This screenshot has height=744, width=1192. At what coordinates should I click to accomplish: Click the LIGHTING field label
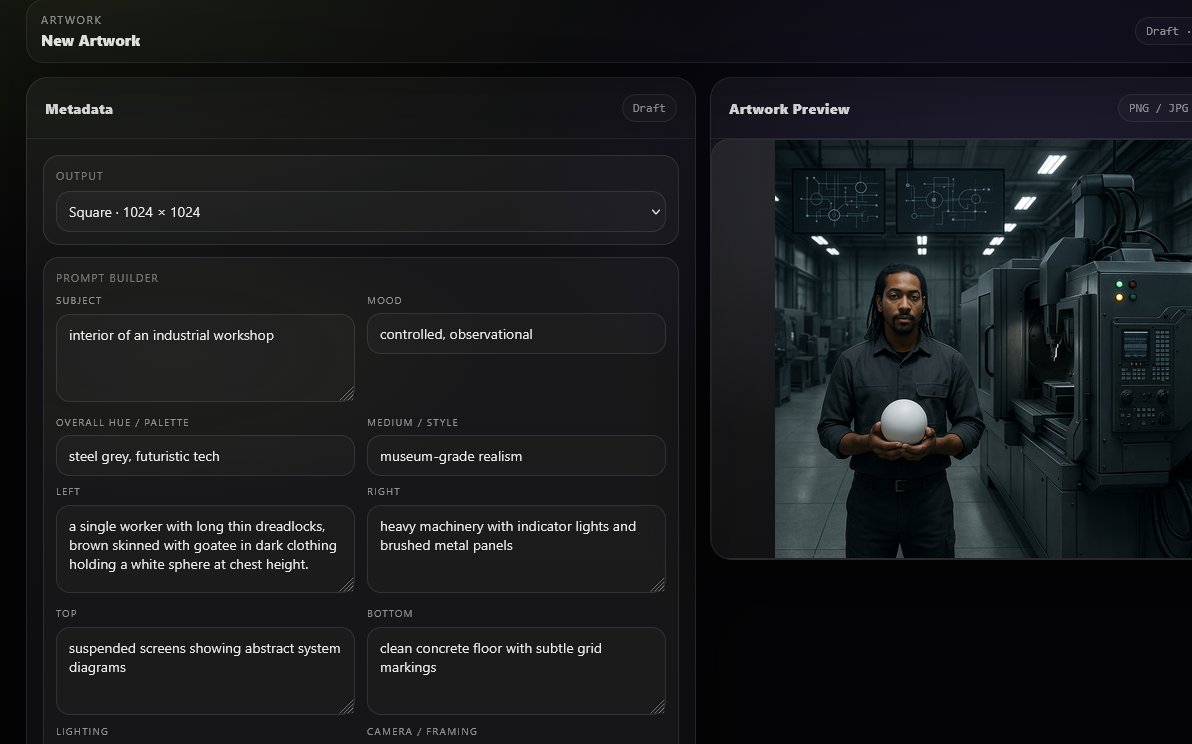82,731
